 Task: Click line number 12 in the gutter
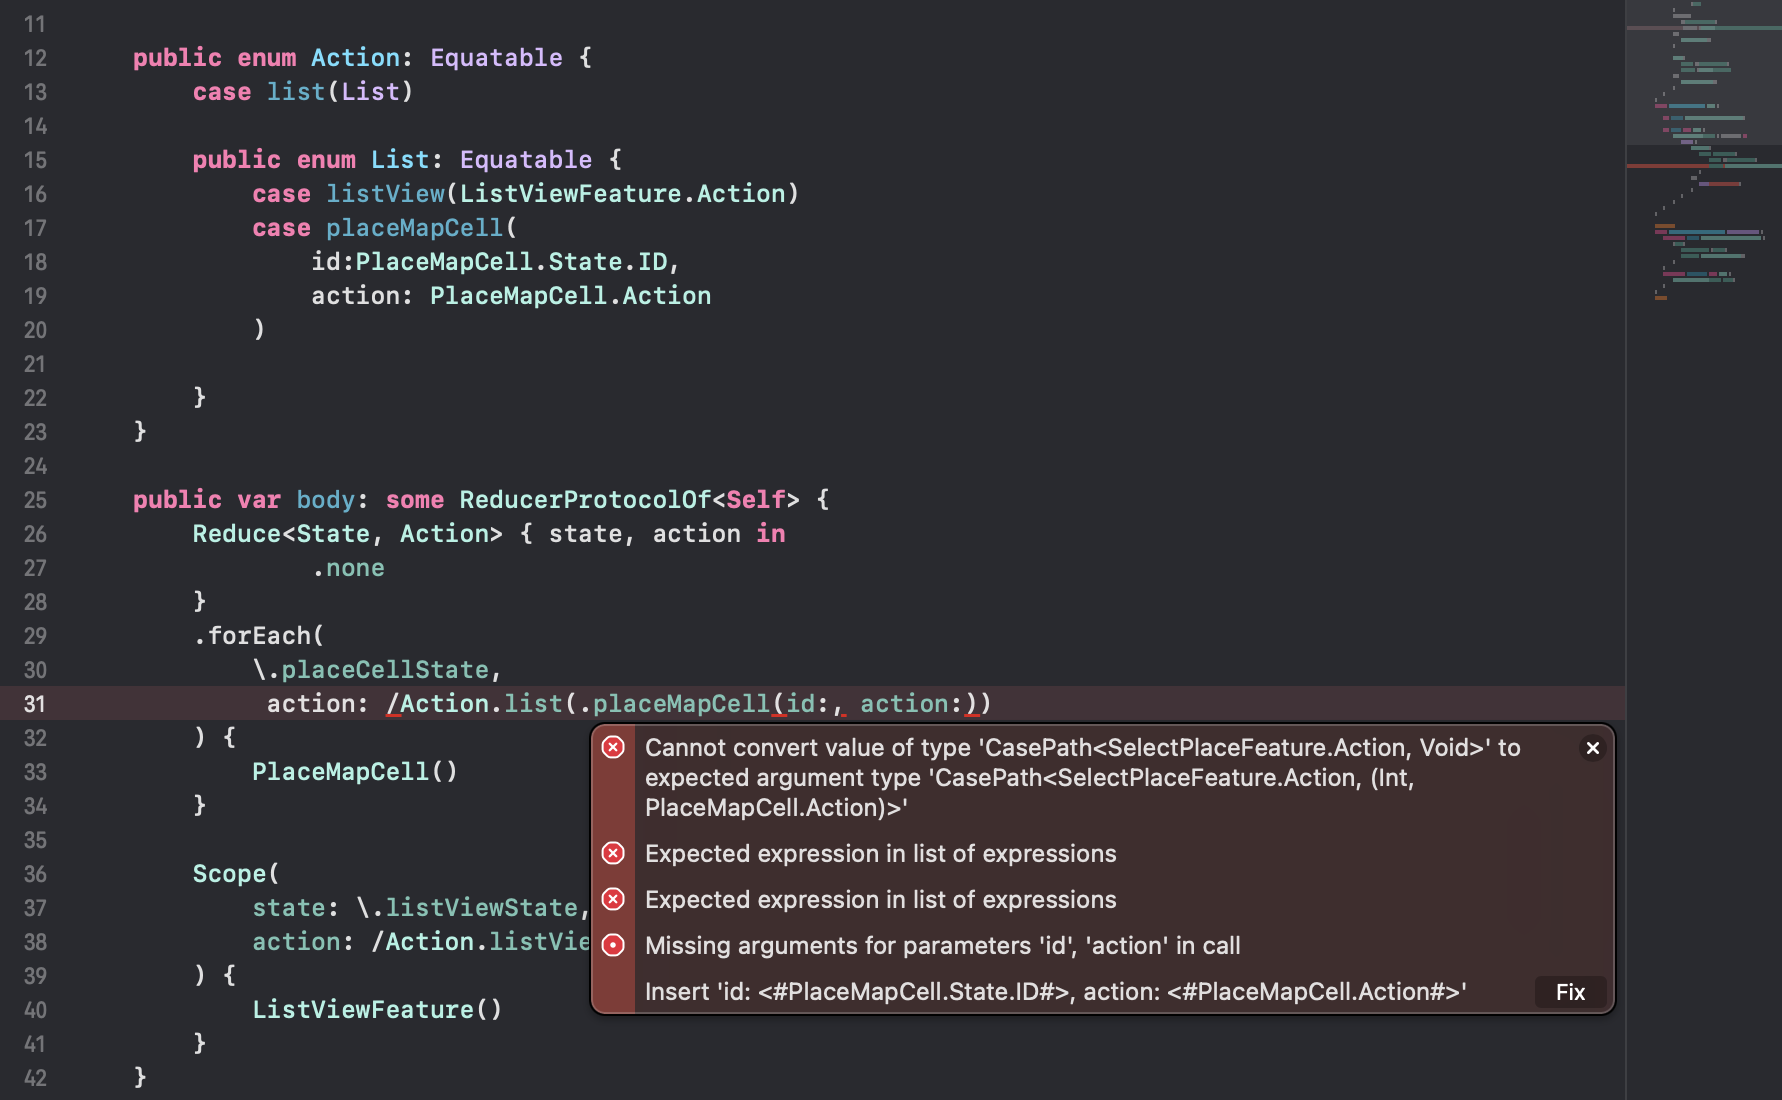(x=35, y=58)
